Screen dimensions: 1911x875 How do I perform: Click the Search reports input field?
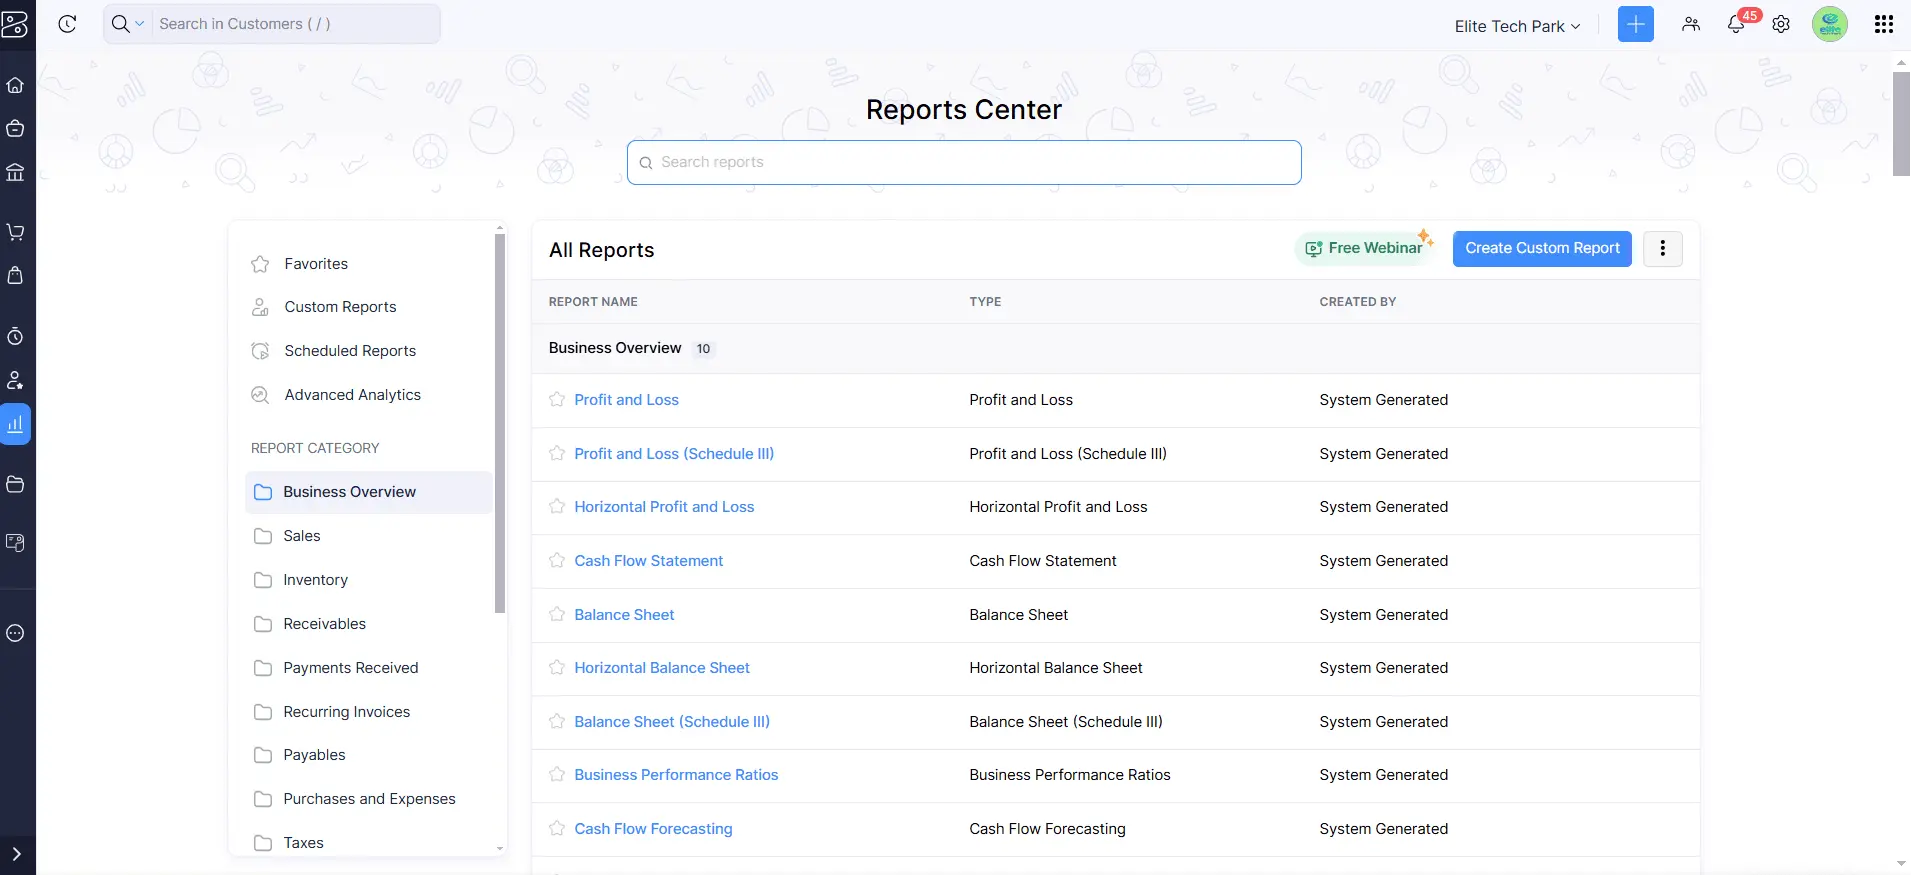965,162
